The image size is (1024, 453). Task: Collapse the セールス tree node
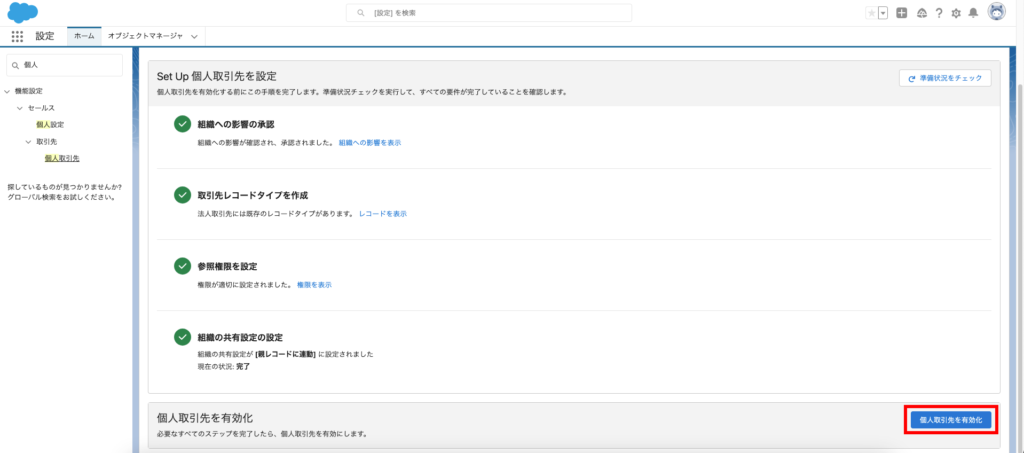pos(20,108)
